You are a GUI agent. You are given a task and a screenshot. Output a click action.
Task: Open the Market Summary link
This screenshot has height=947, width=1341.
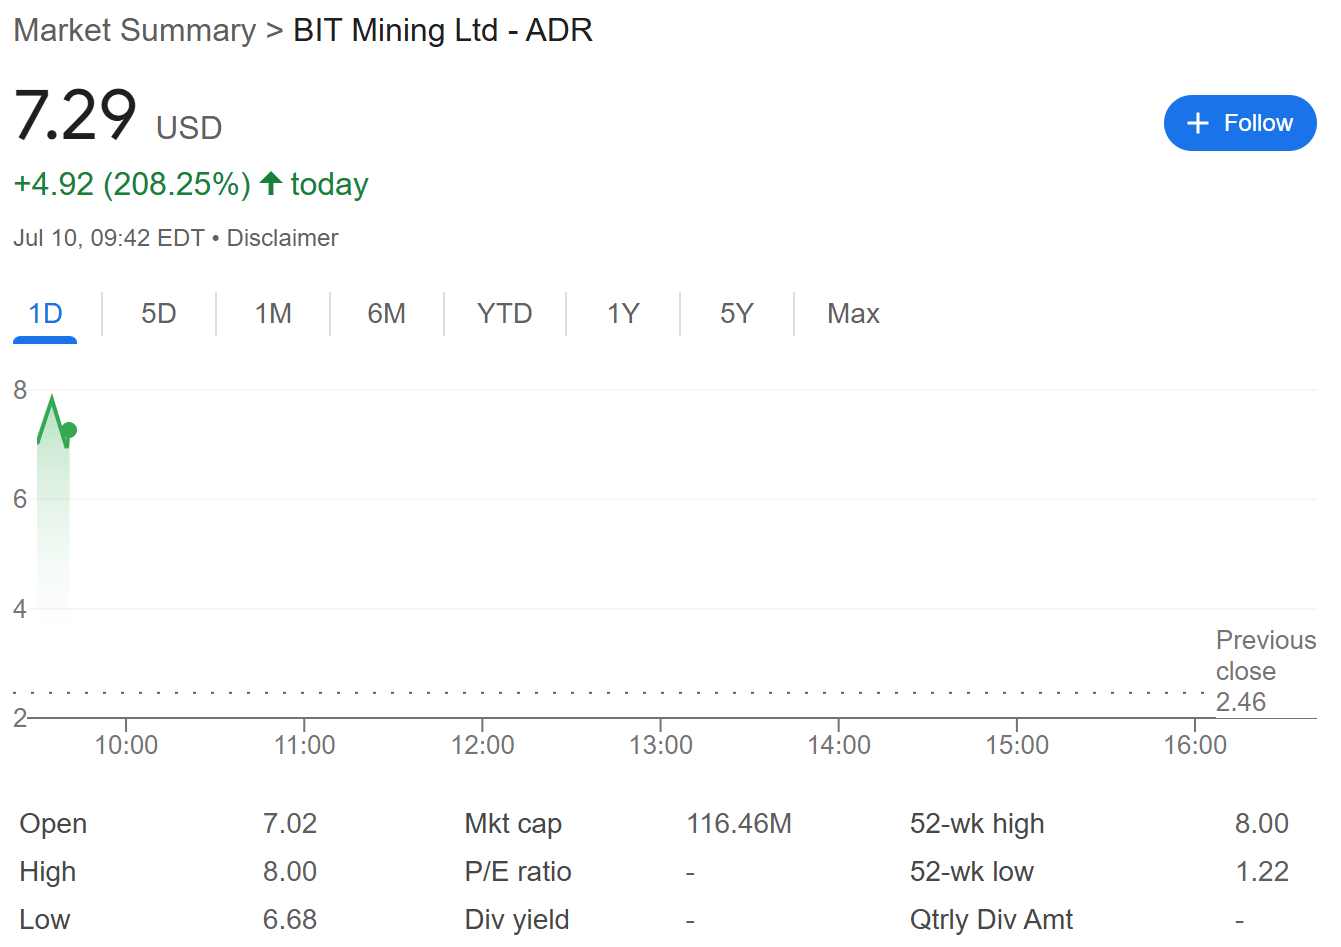(x=135, y=30)
